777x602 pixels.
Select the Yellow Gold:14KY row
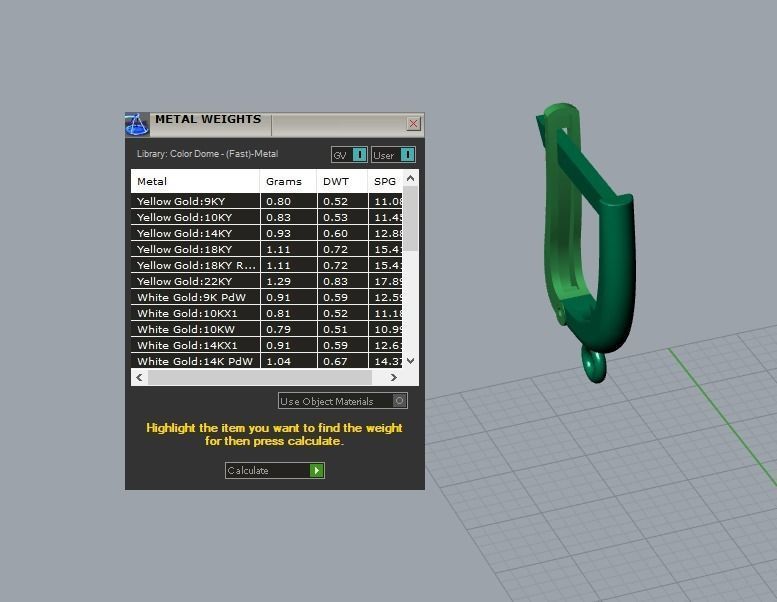point(267,233)
